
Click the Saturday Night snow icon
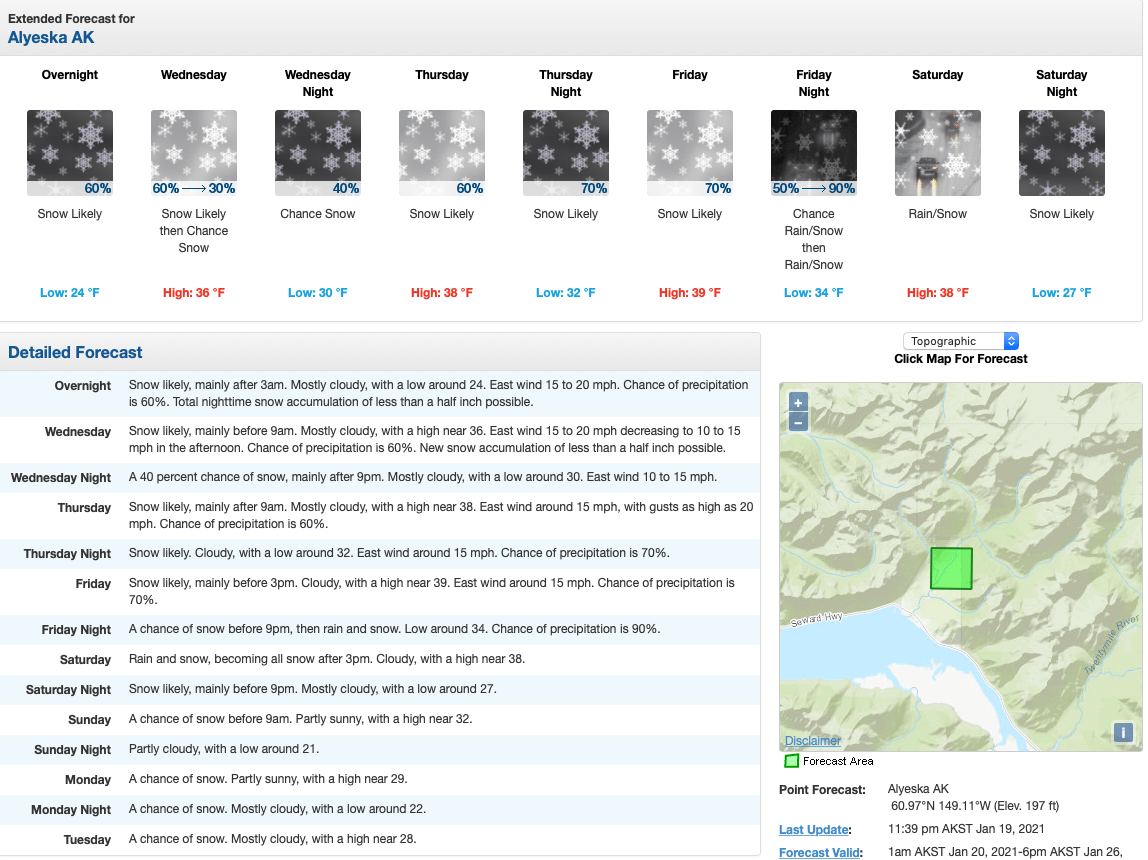click(1062, 152)
